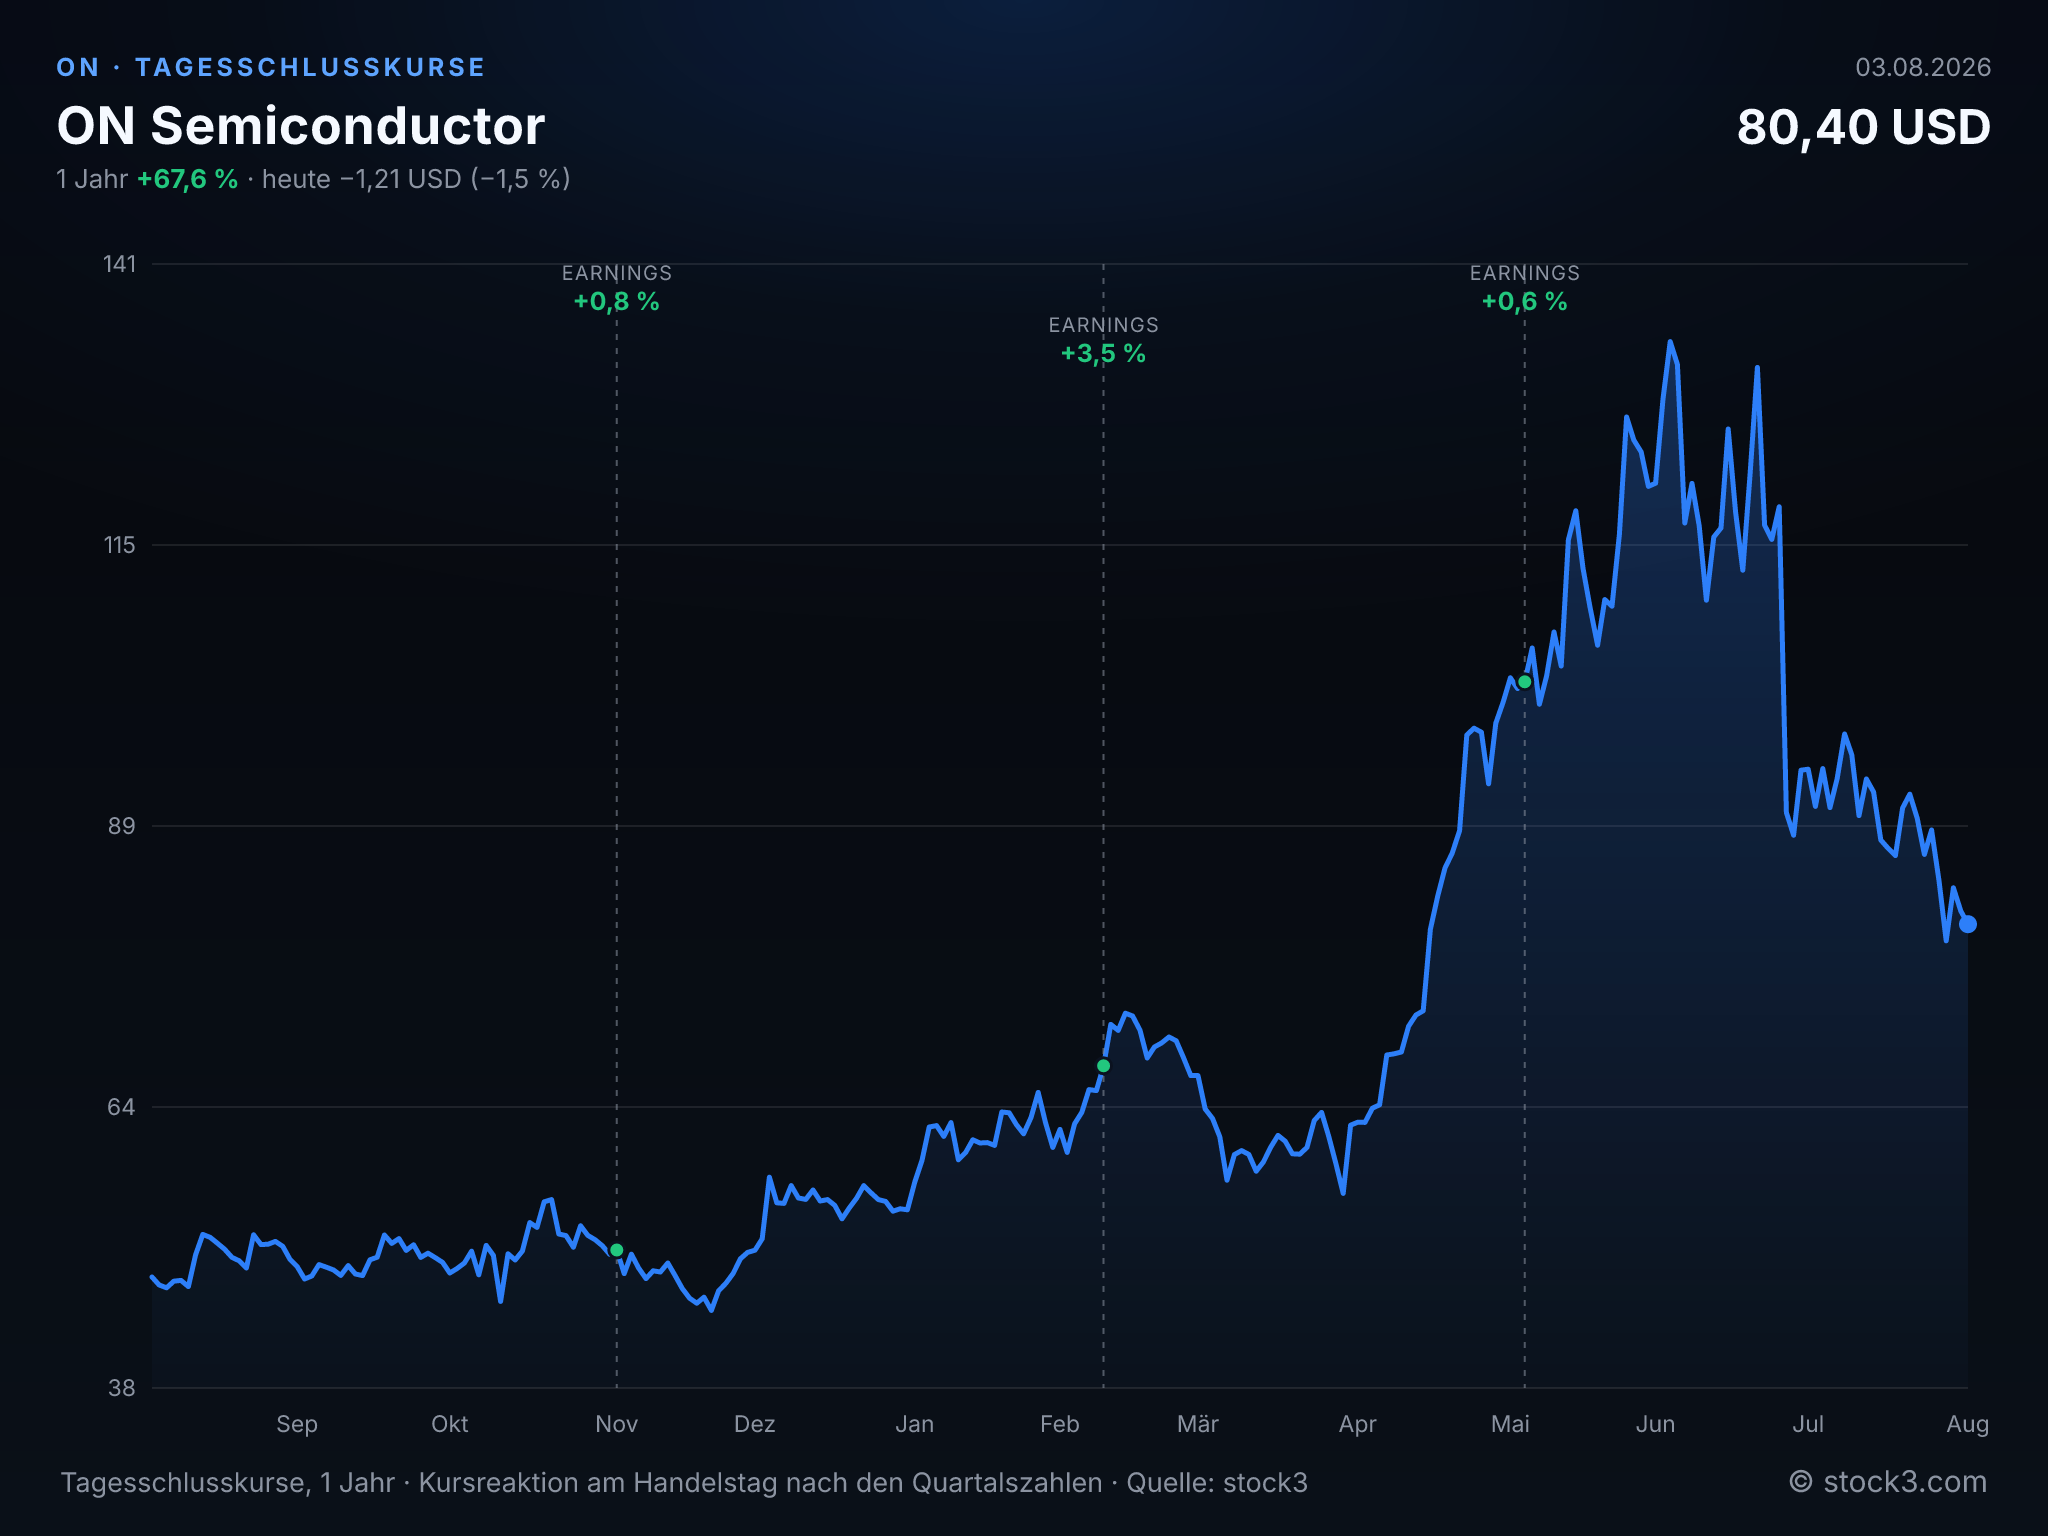
Task: Select the current price "80,40 USD"
Action: click(1864, 127)
